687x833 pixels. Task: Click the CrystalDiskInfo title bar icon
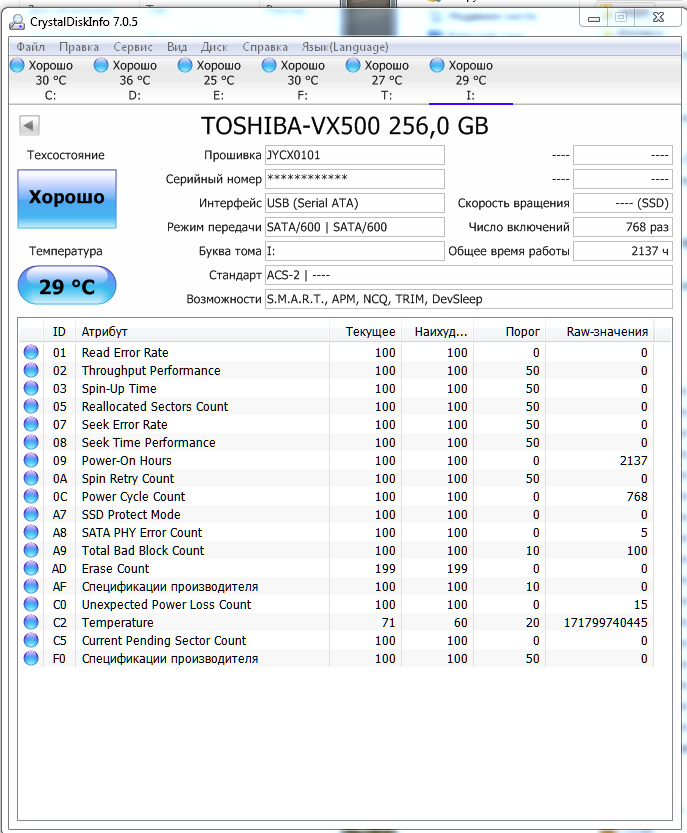pyautogui.click(x=17, y=22)
